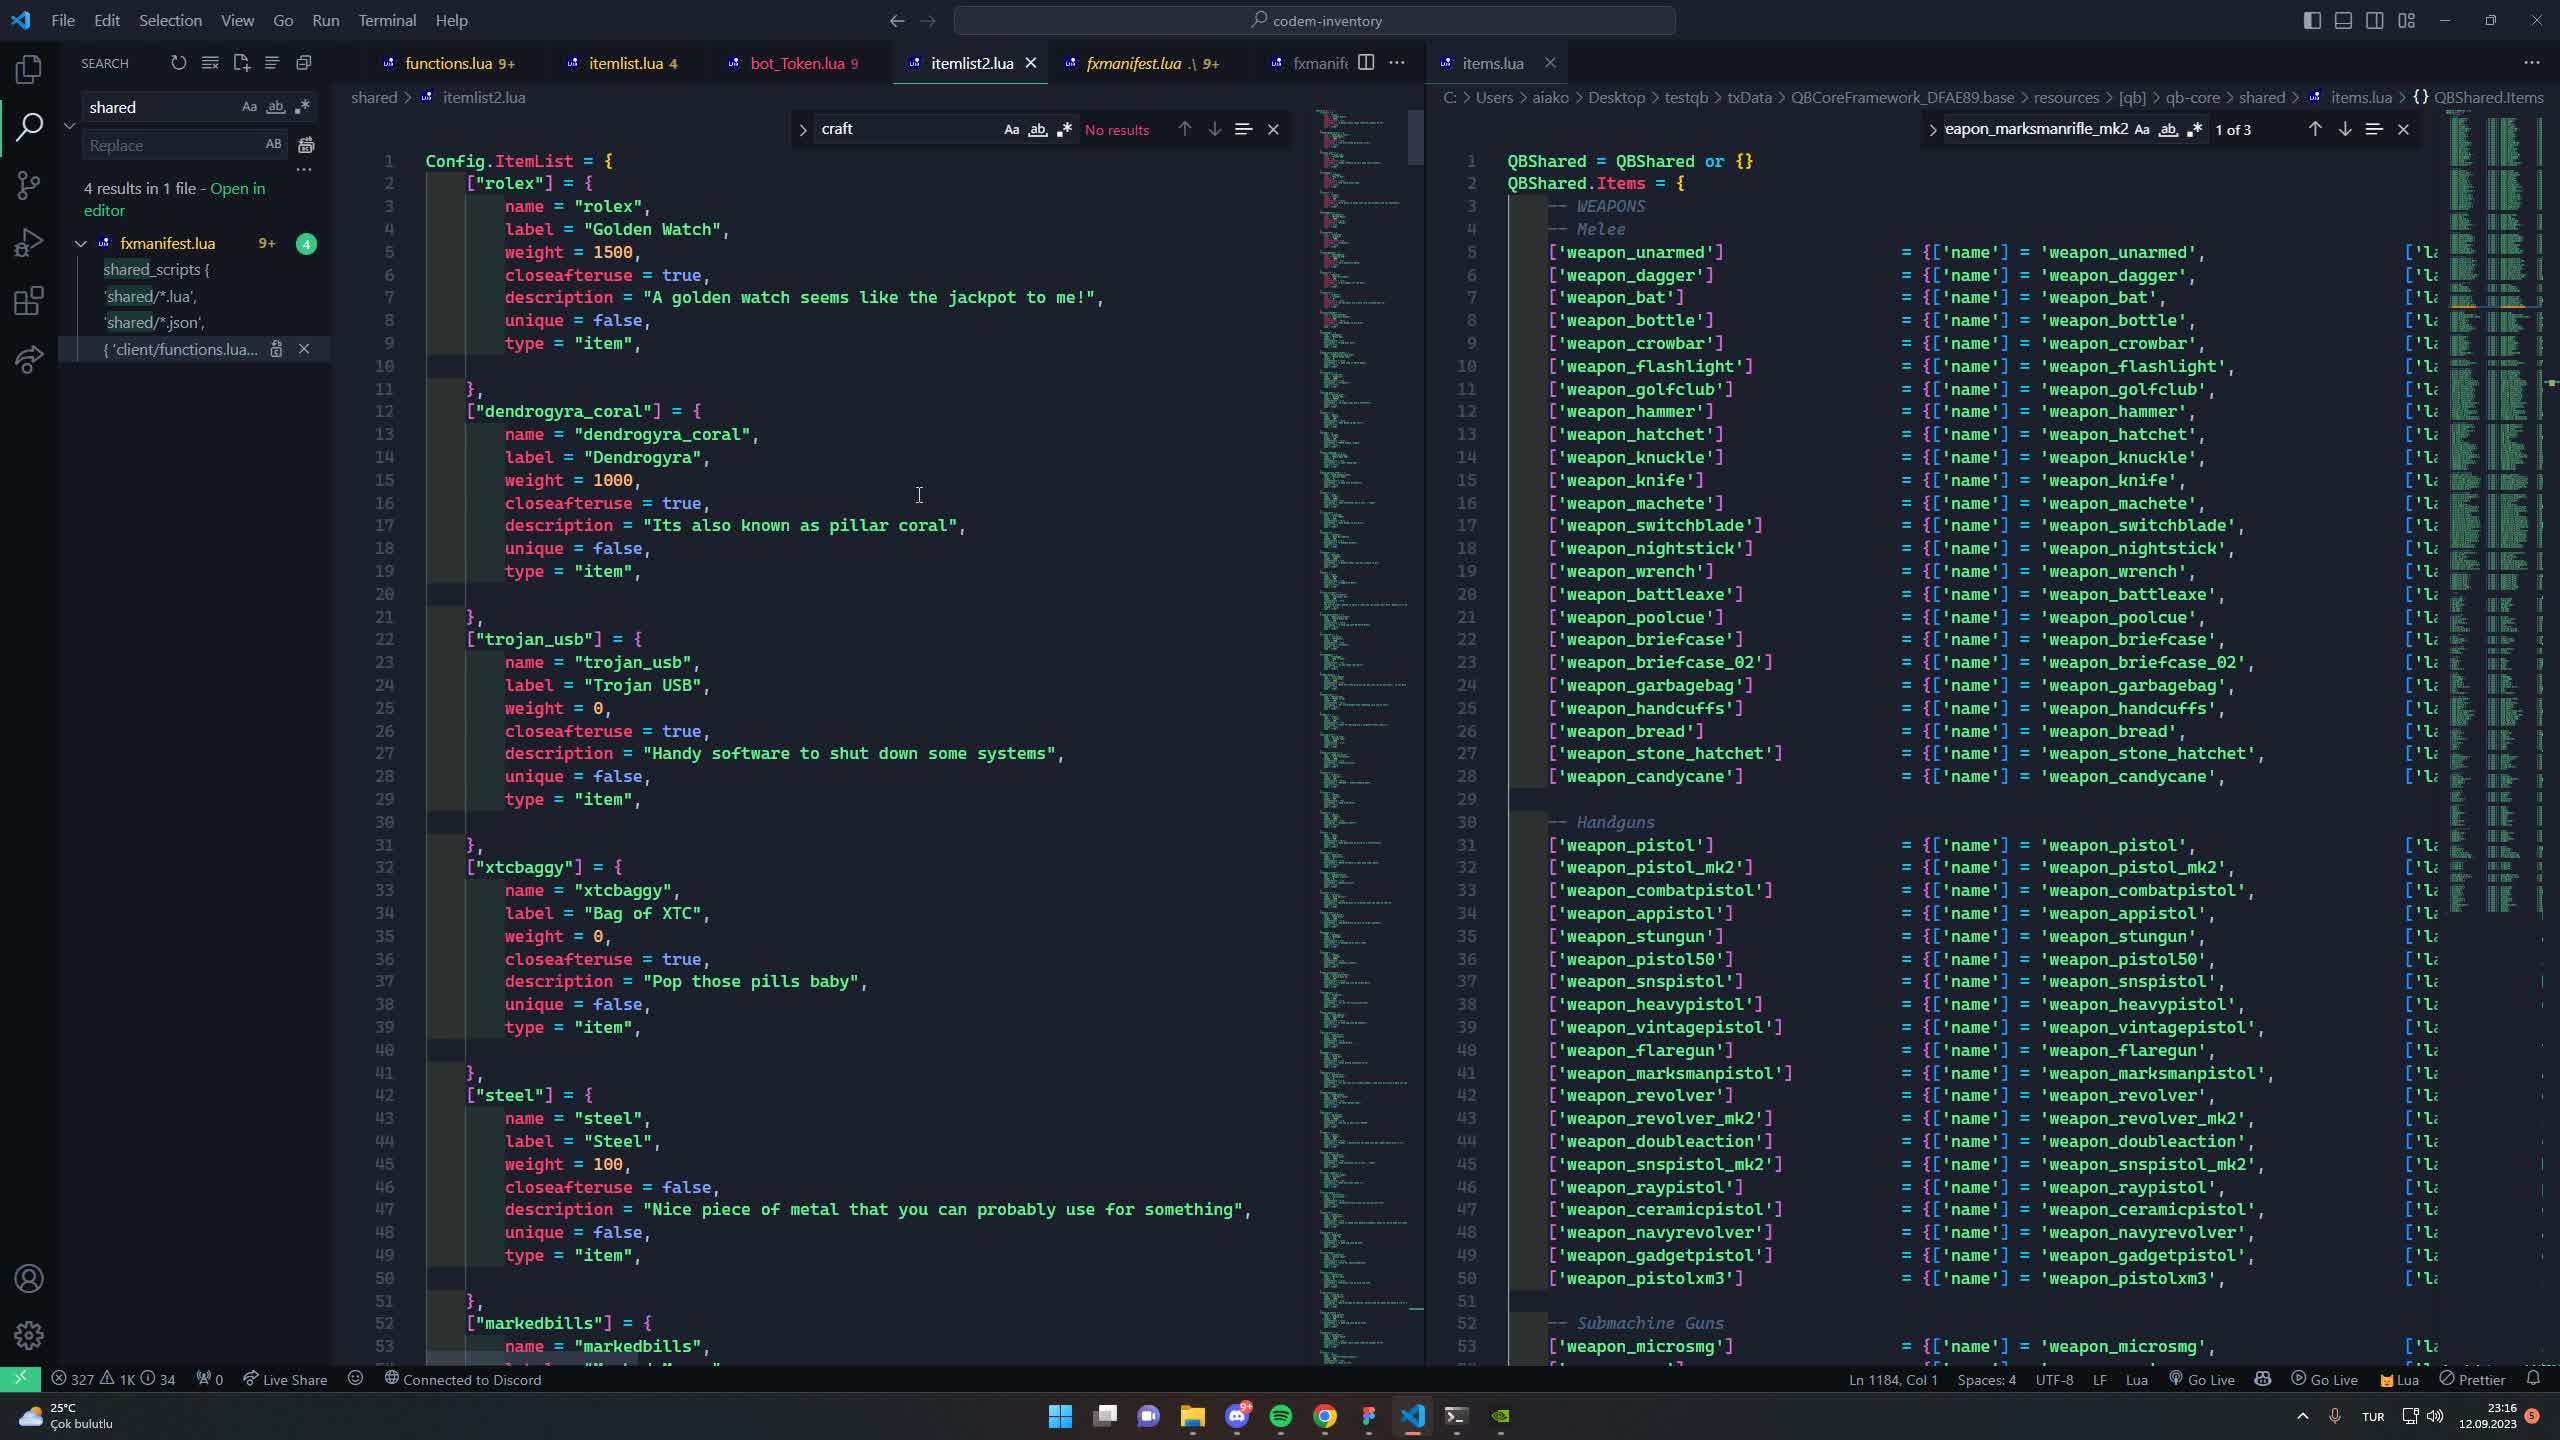This screenshot has height=1440, width=2560.
Task: Enable match case in the craft find widget
Action: (x=1011, y=129)
